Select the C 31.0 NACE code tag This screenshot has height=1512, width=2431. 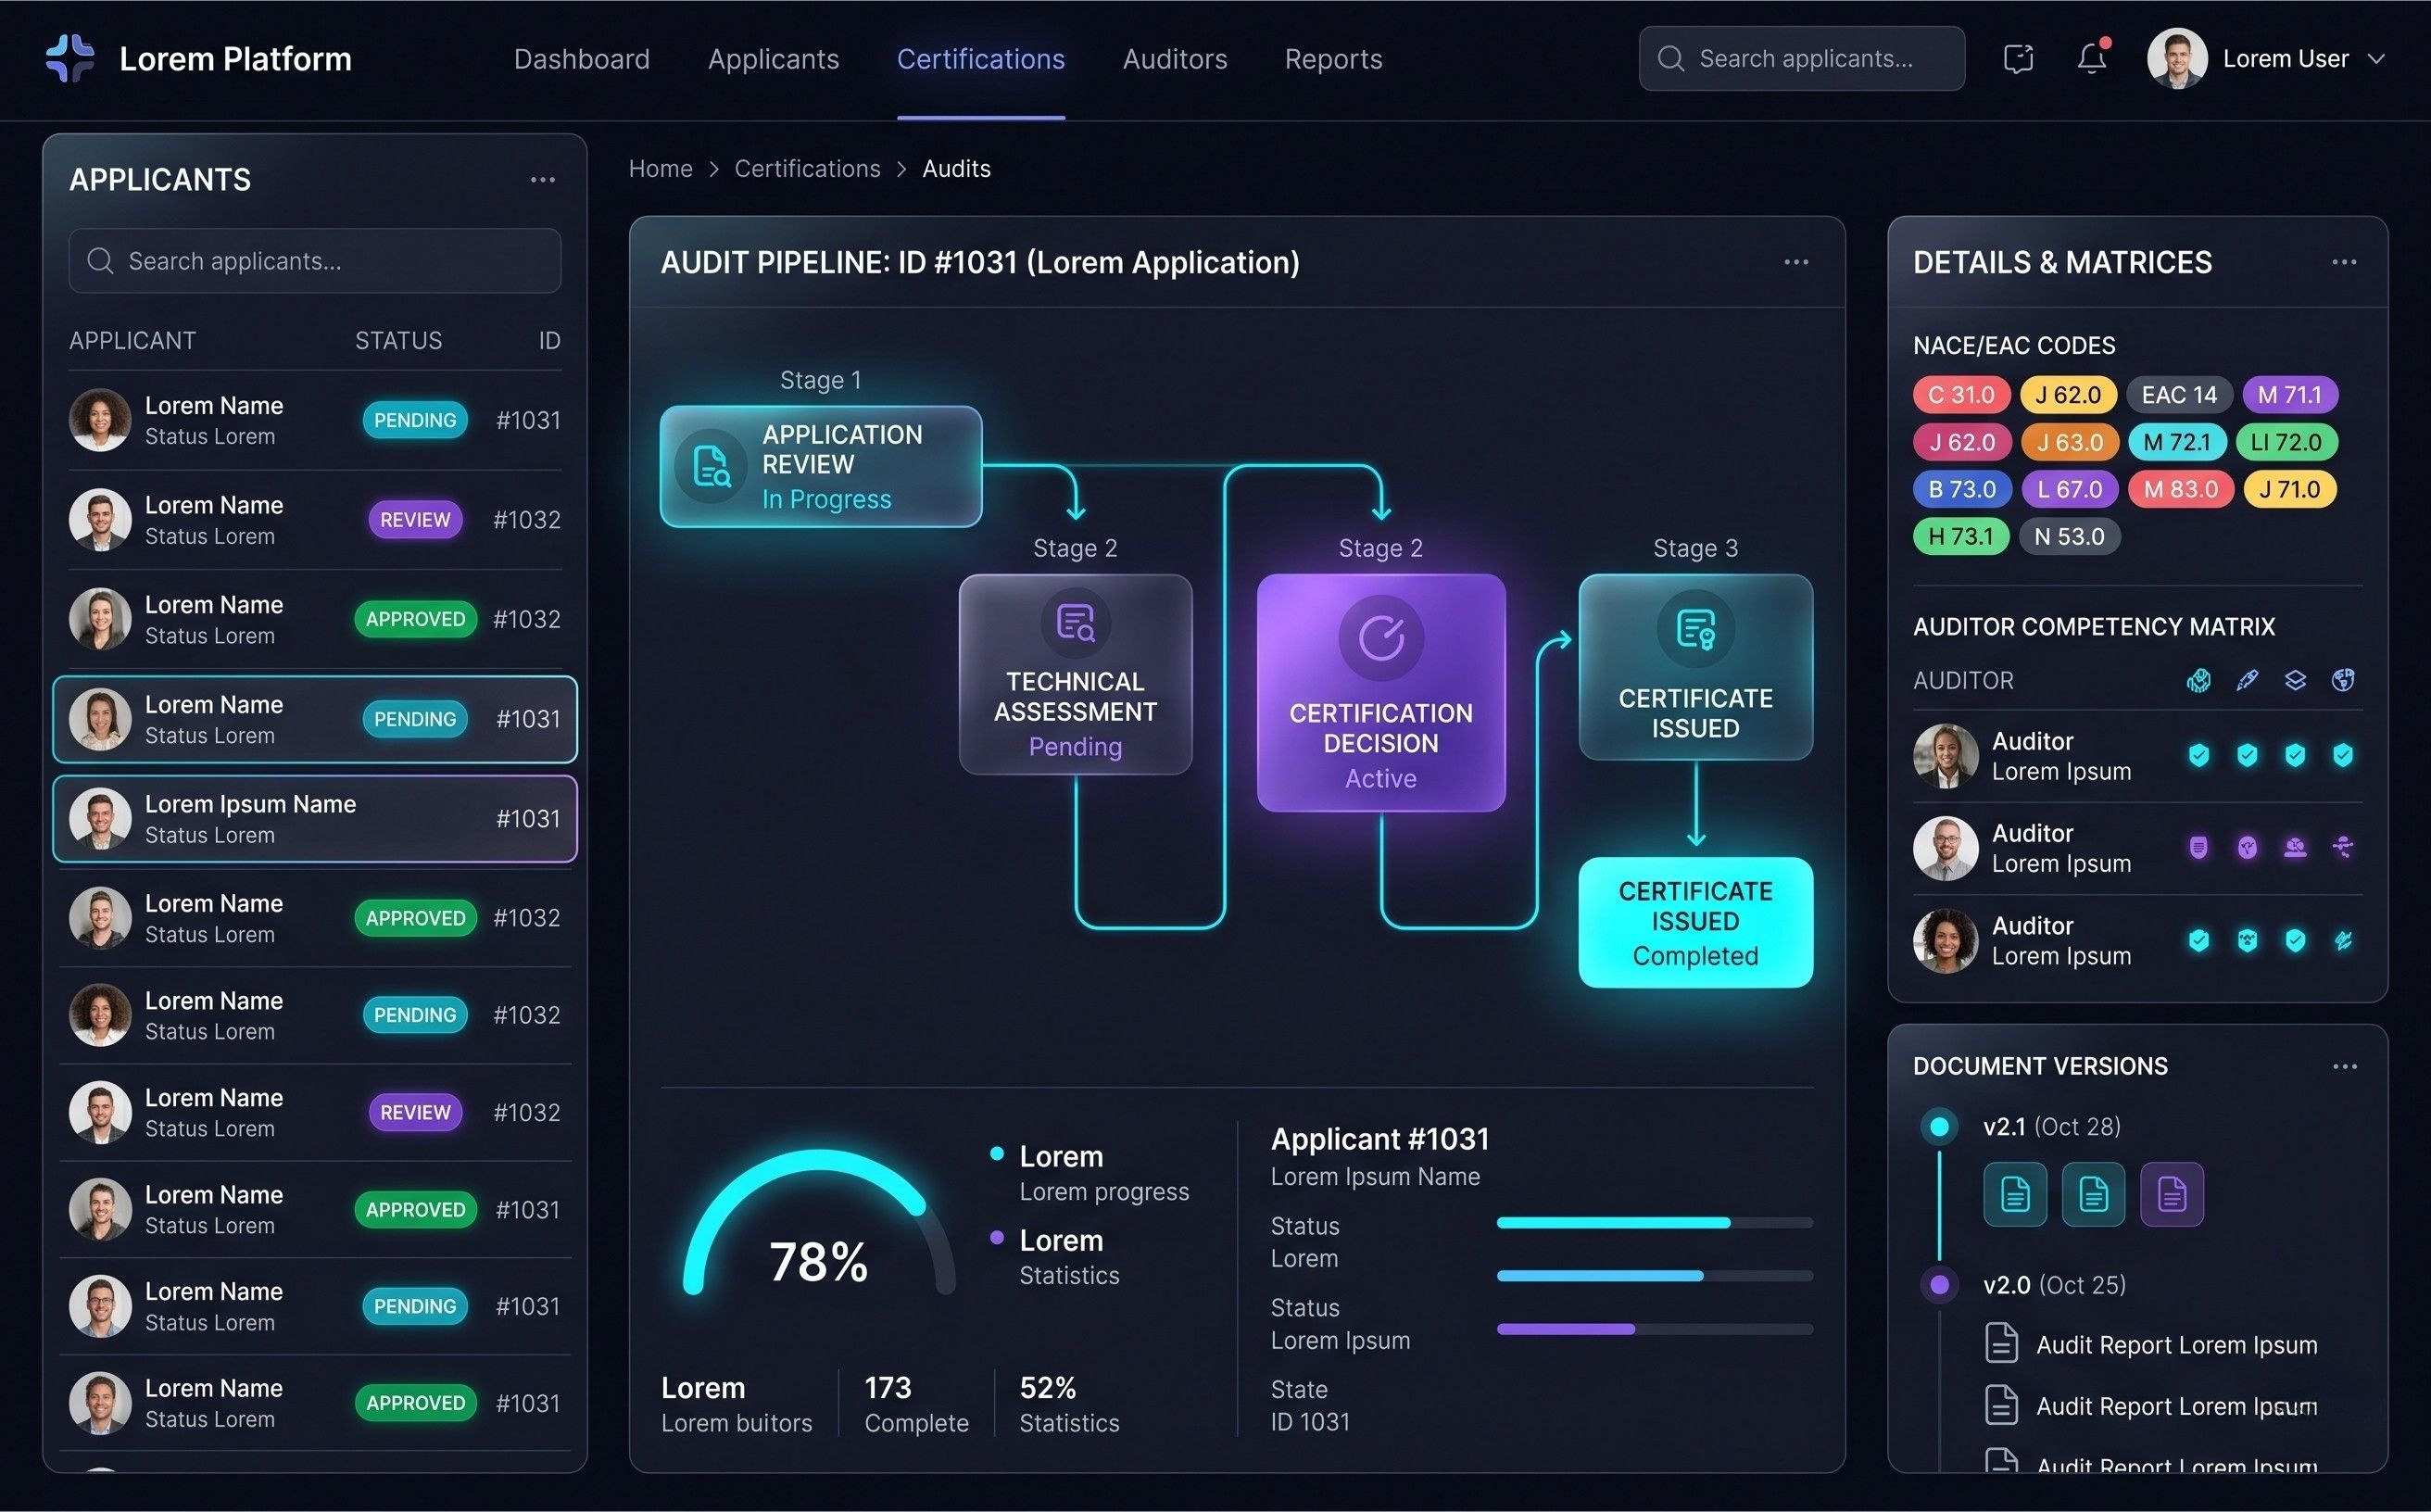1960,395
